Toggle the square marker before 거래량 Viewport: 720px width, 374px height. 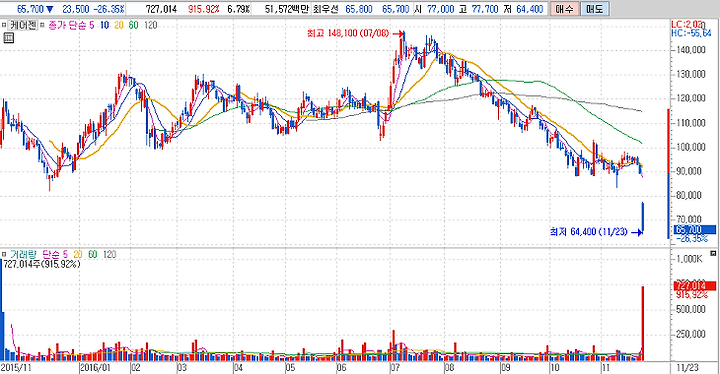[x=4, y=254]
